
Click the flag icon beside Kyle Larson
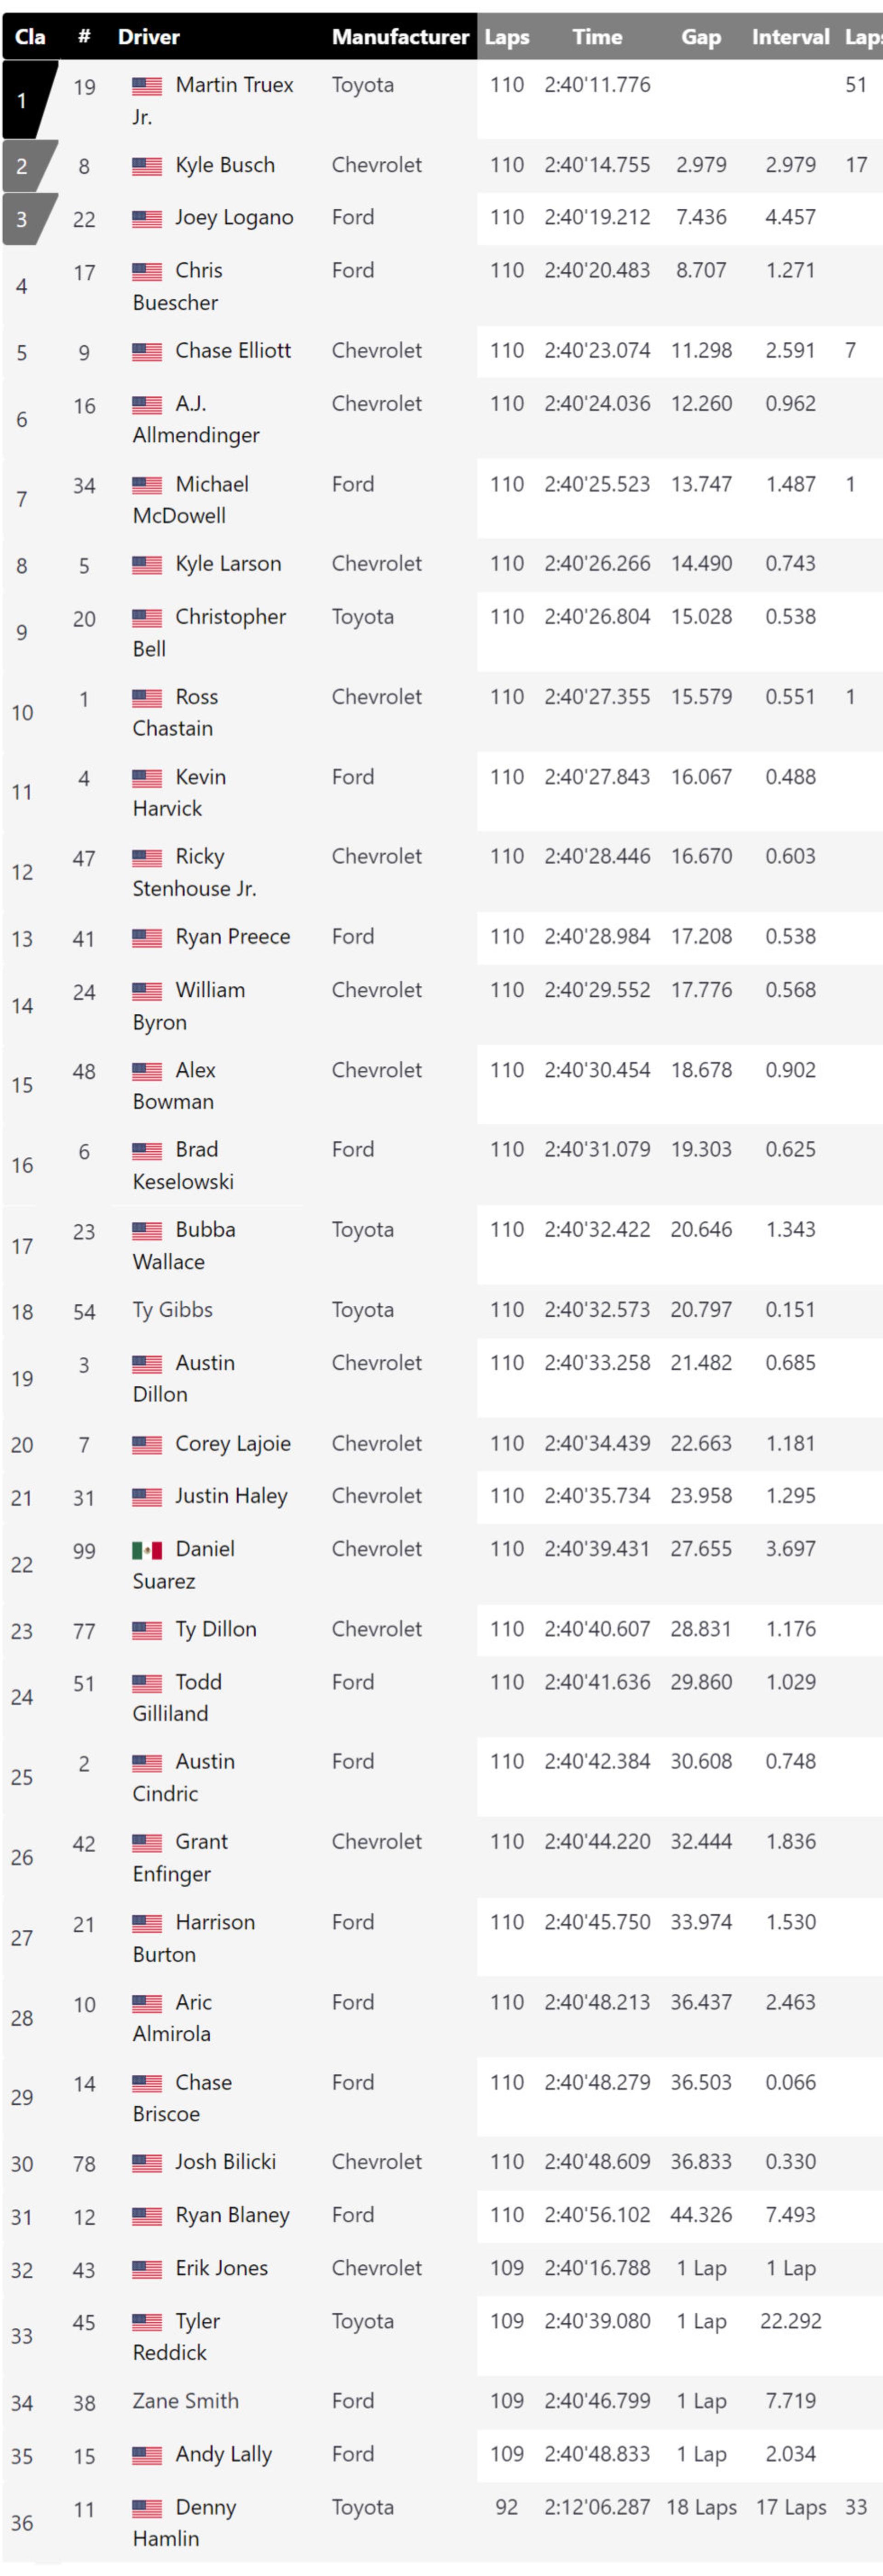pos(147,564)
